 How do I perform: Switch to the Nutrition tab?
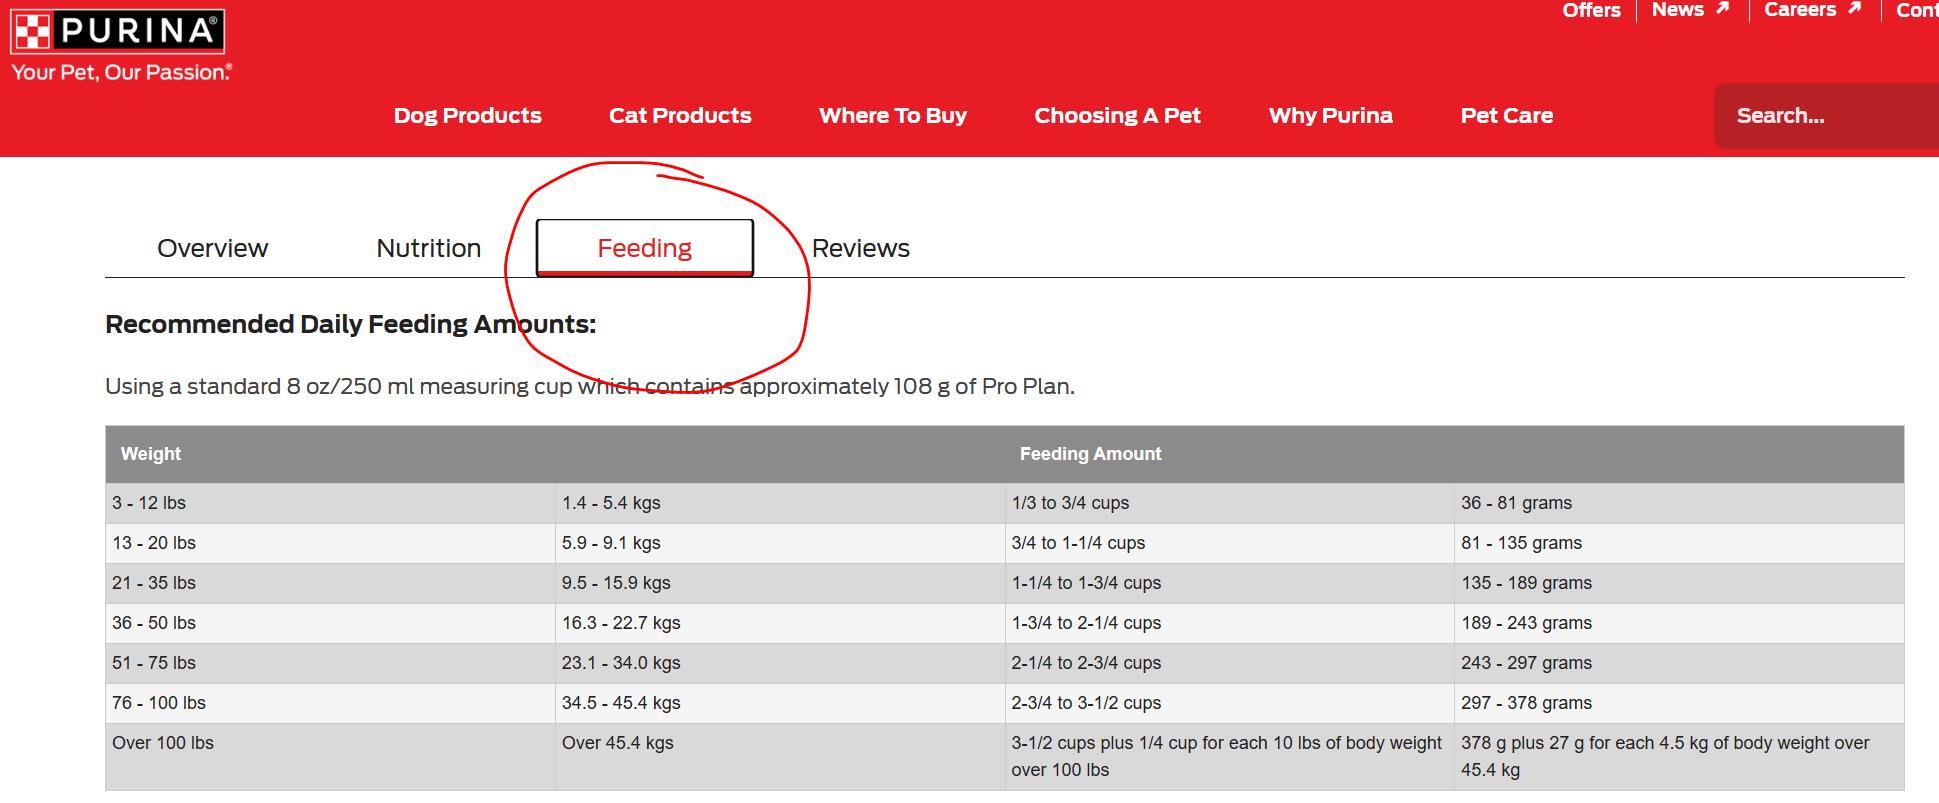tap(429, 248)
